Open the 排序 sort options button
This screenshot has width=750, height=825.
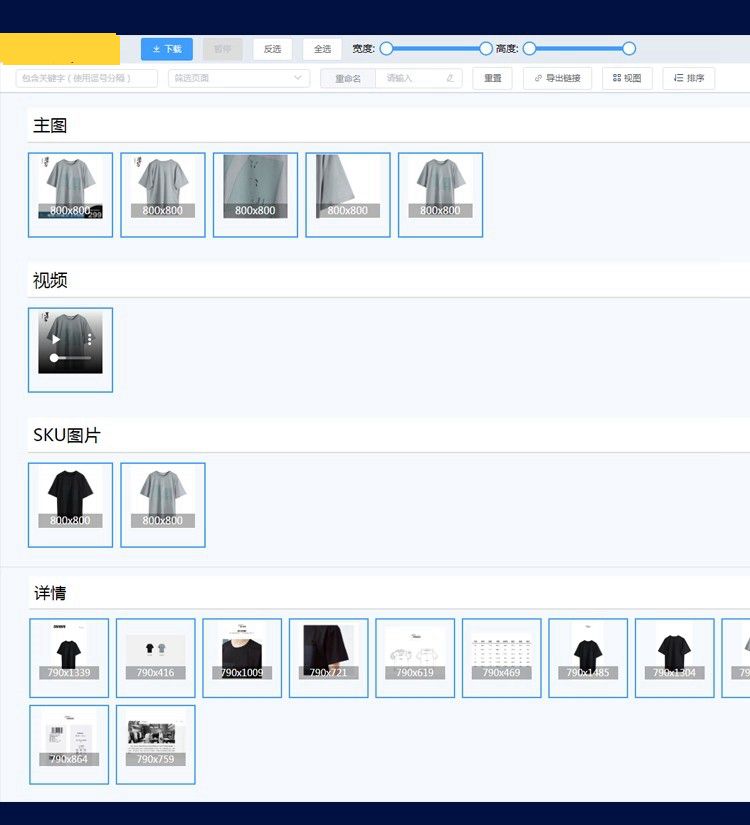[688, 78]
